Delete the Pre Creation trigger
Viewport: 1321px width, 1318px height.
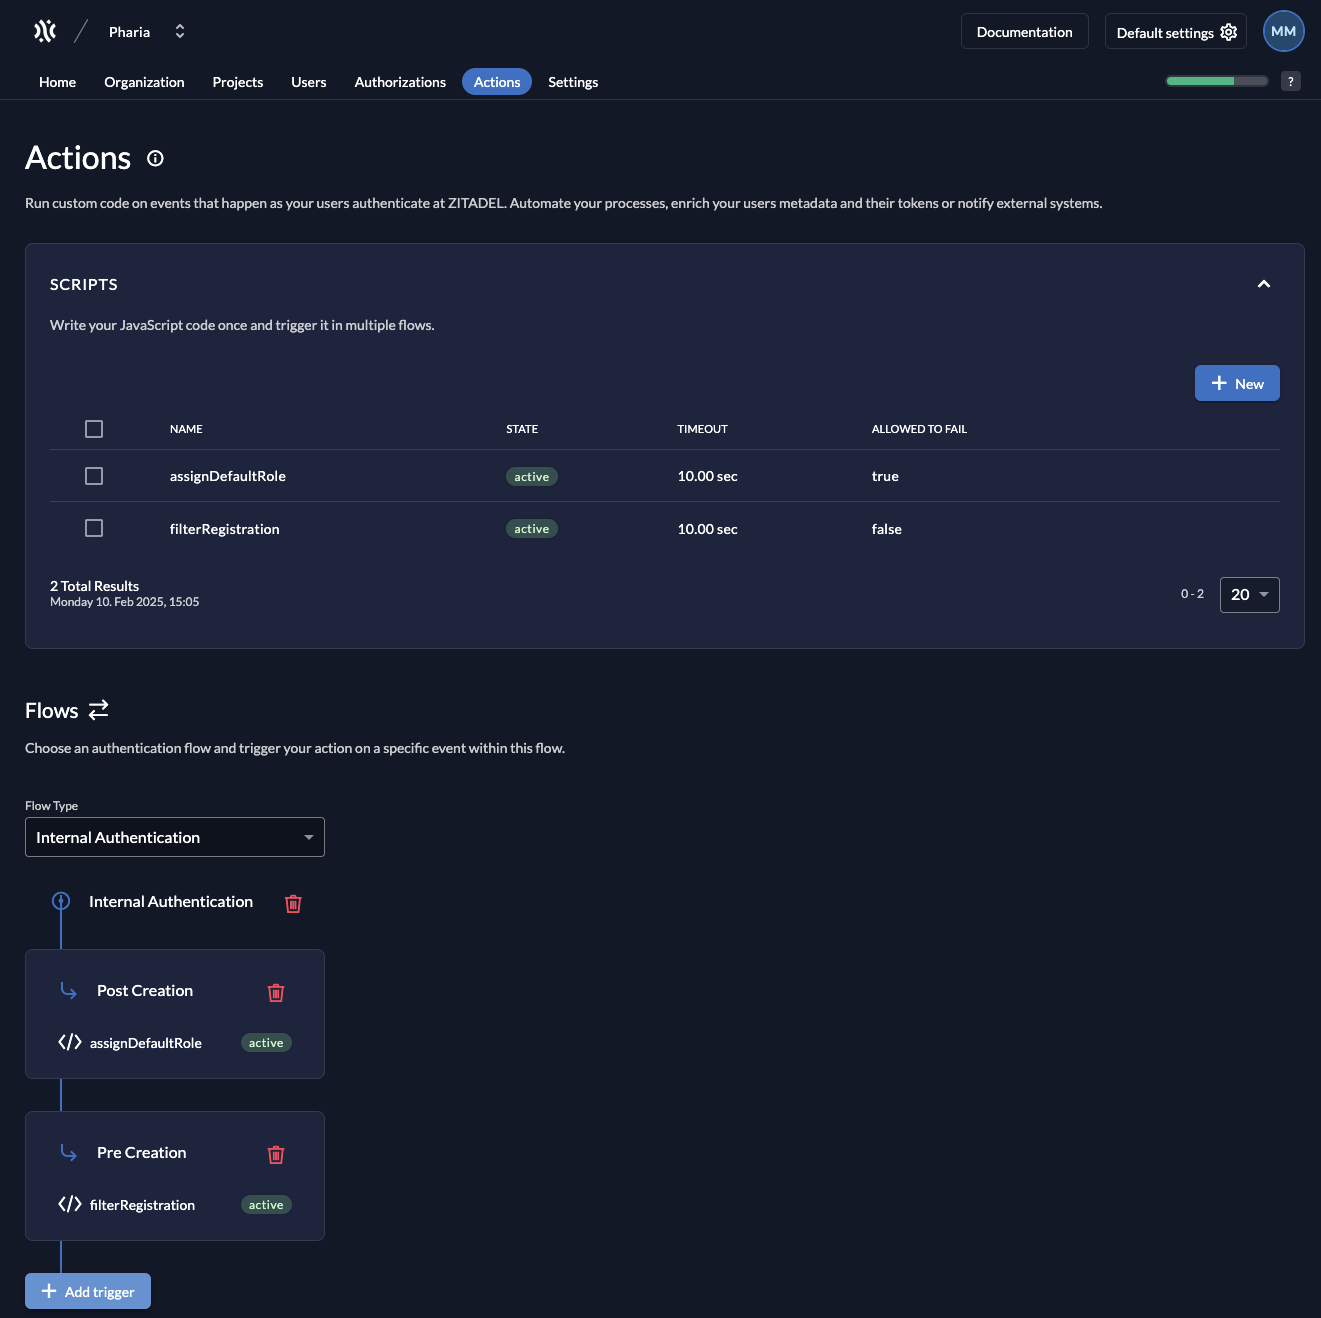tap(276, 1154)
